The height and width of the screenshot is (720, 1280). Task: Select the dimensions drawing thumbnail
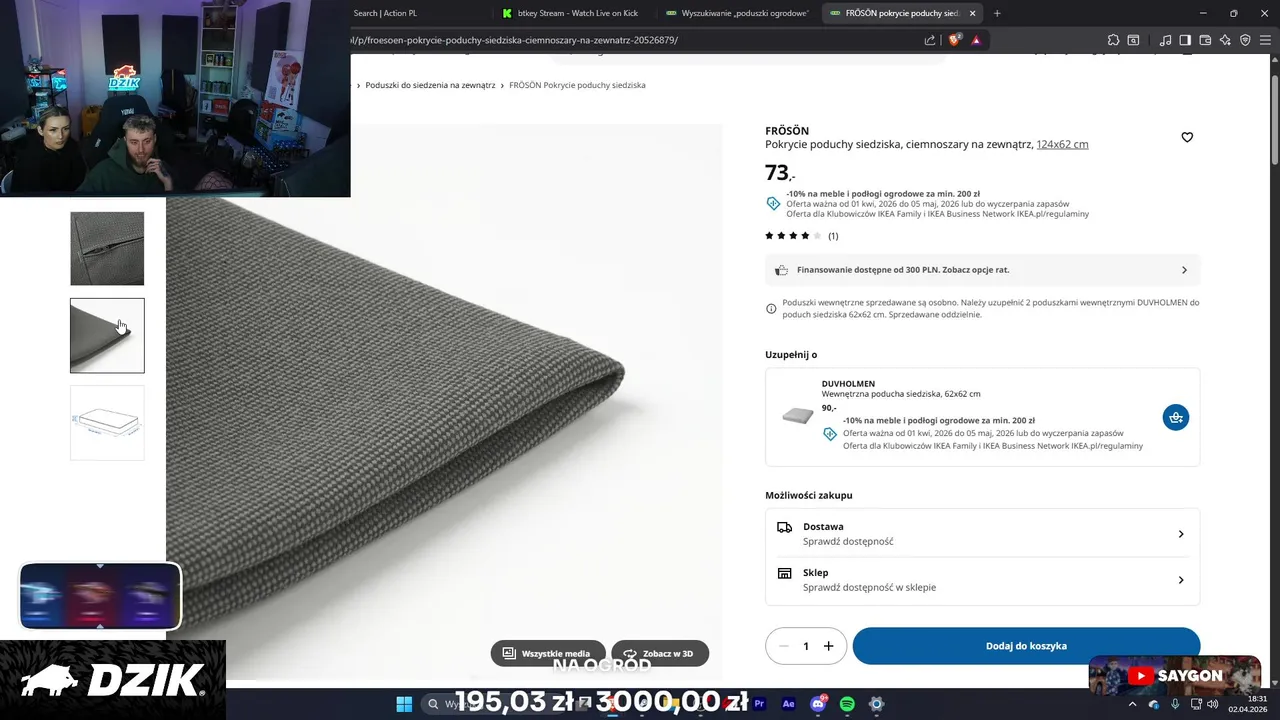(107, 423)
